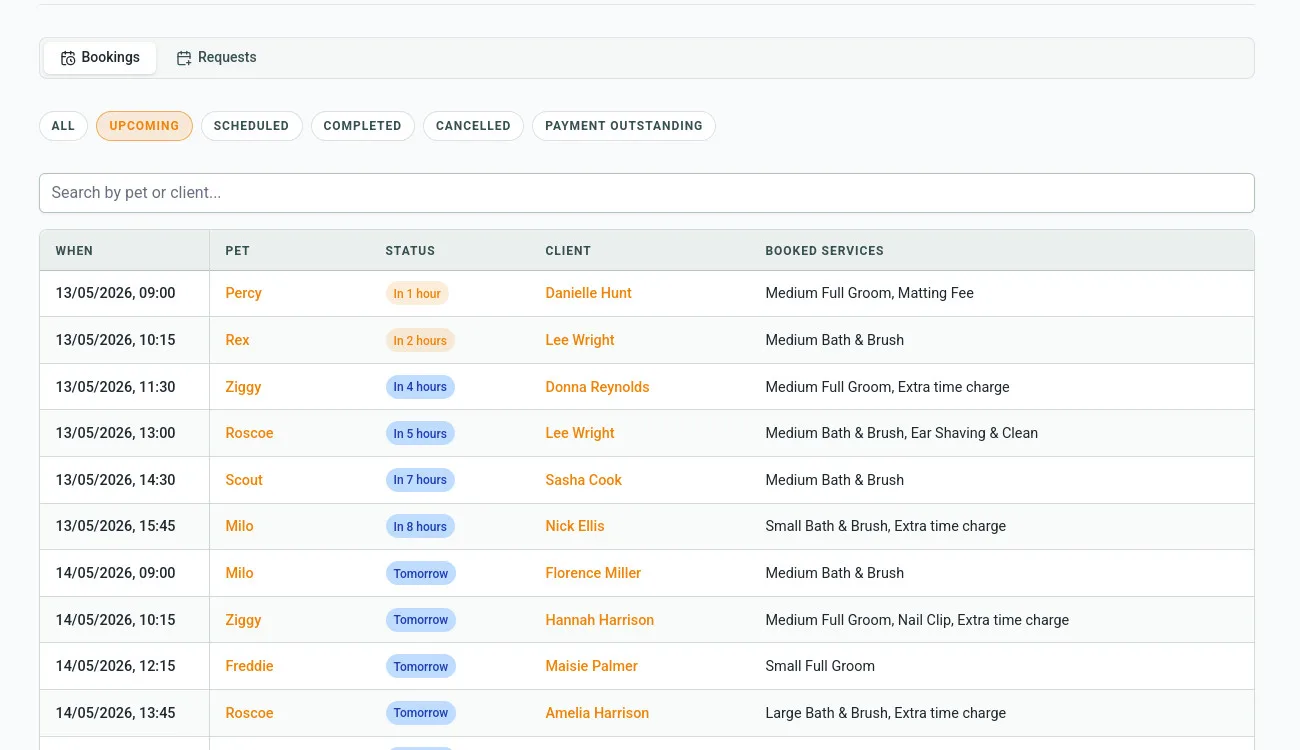The height and width of the screenshot is (750, 1300).
Task: Open client Danielle Hunt
Action: tap(589, 293)
